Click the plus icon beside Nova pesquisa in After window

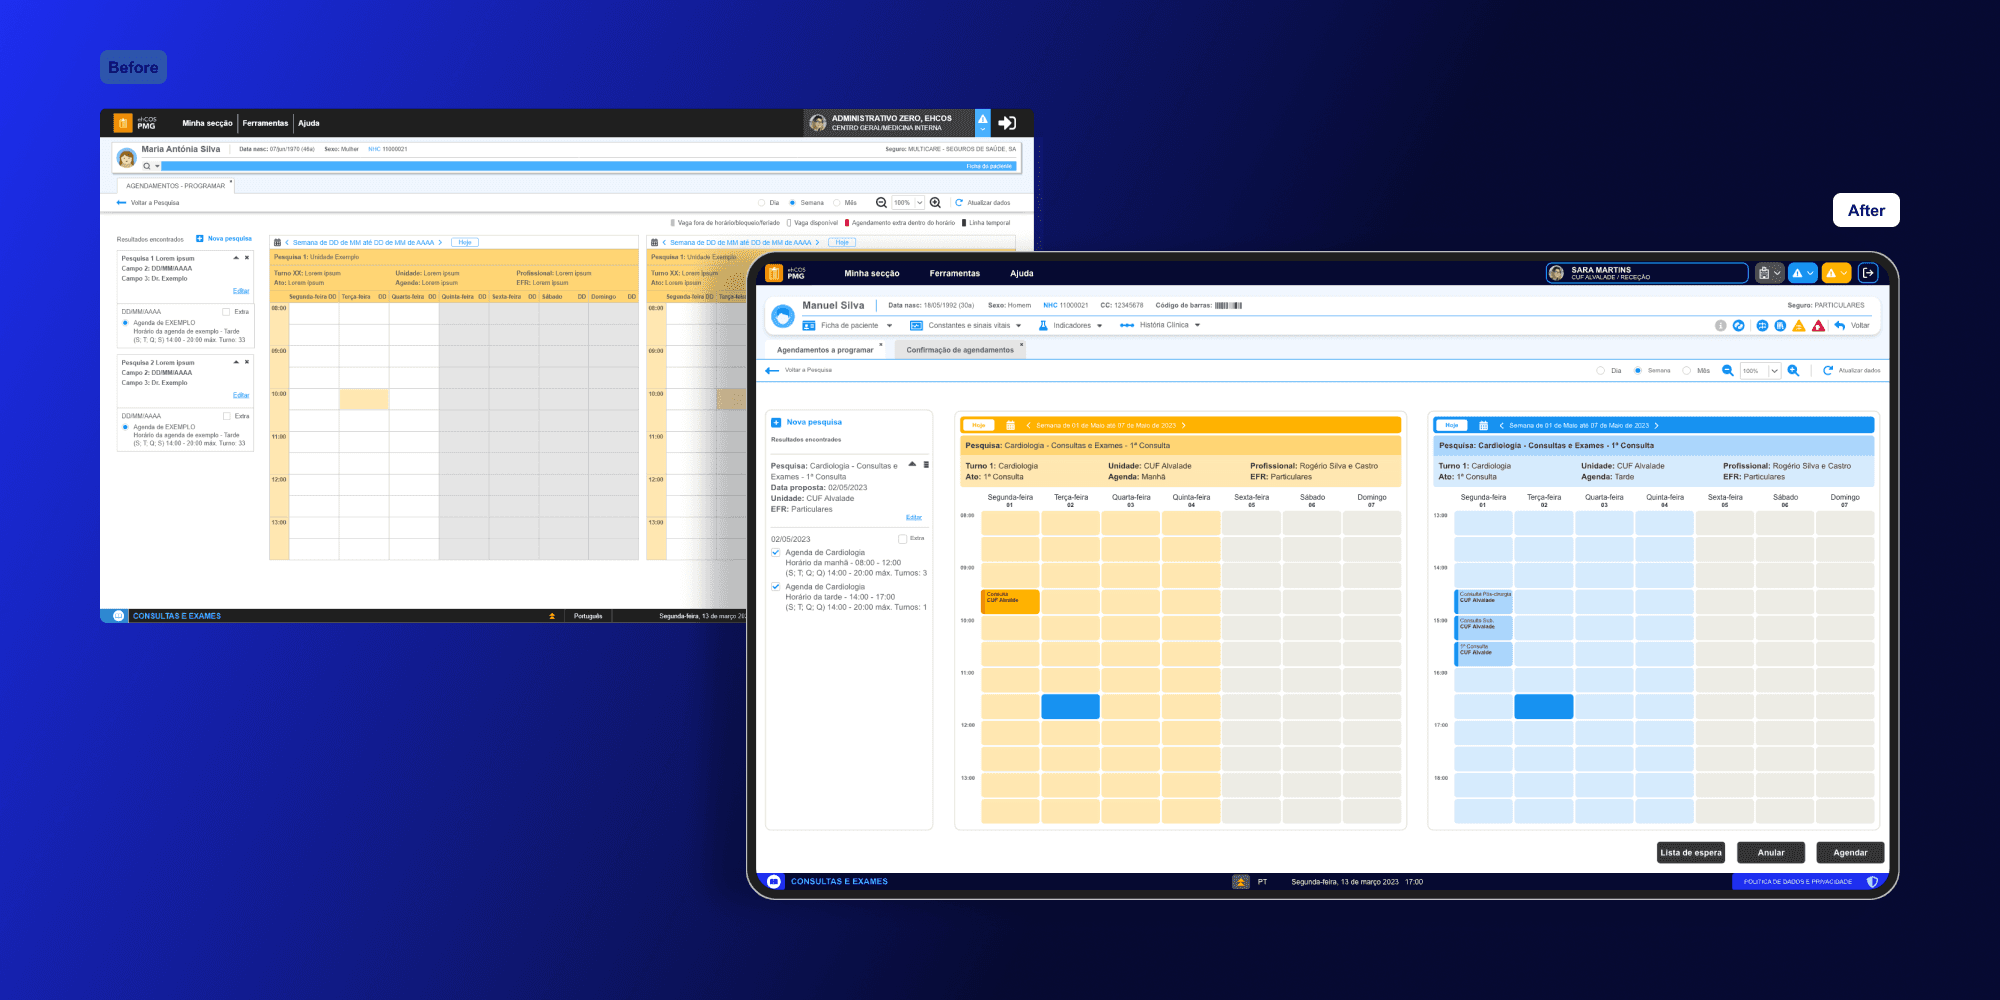776,422
